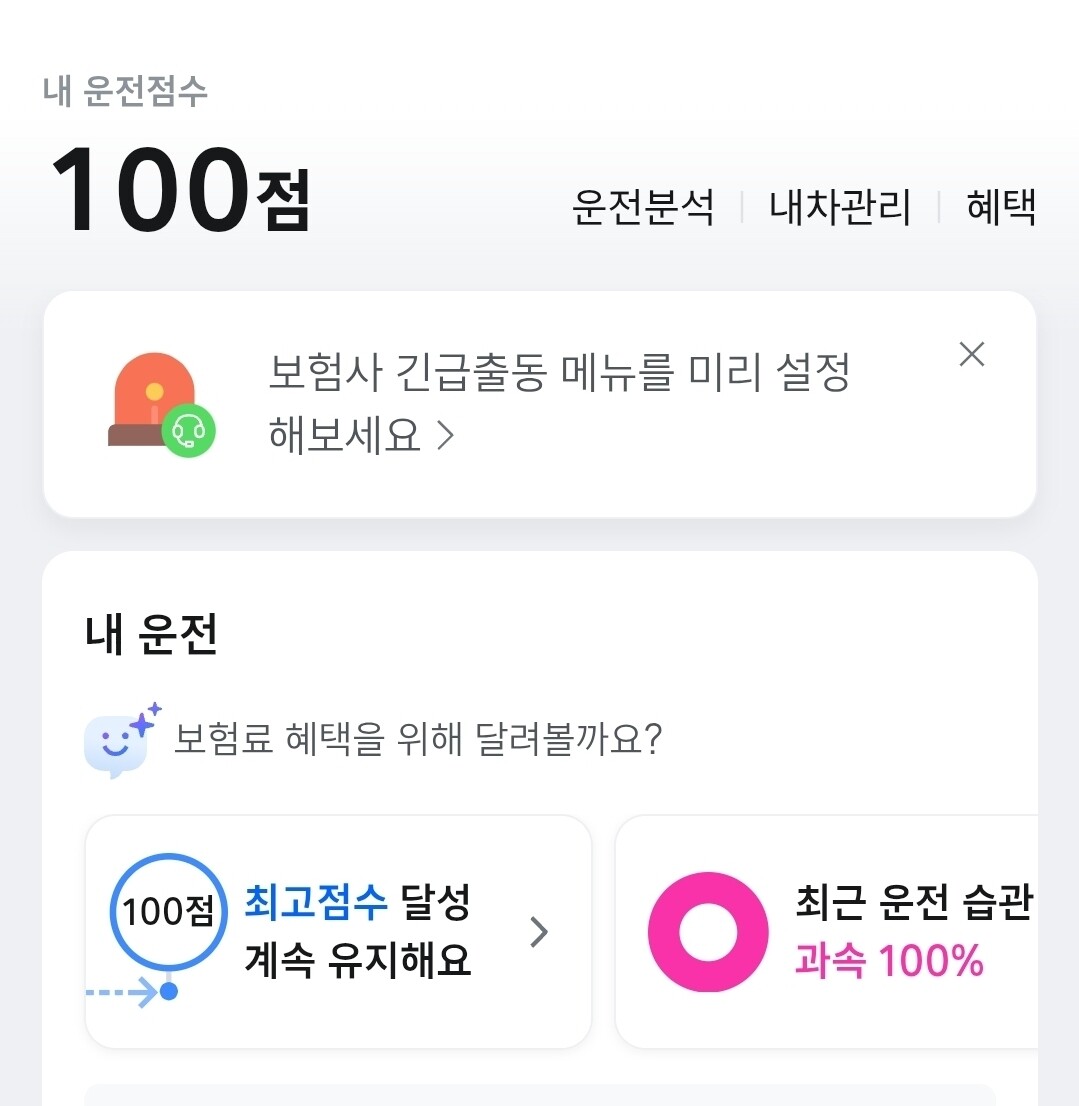Open the 최근 운전 습관 card title

(x=912, y=903)
